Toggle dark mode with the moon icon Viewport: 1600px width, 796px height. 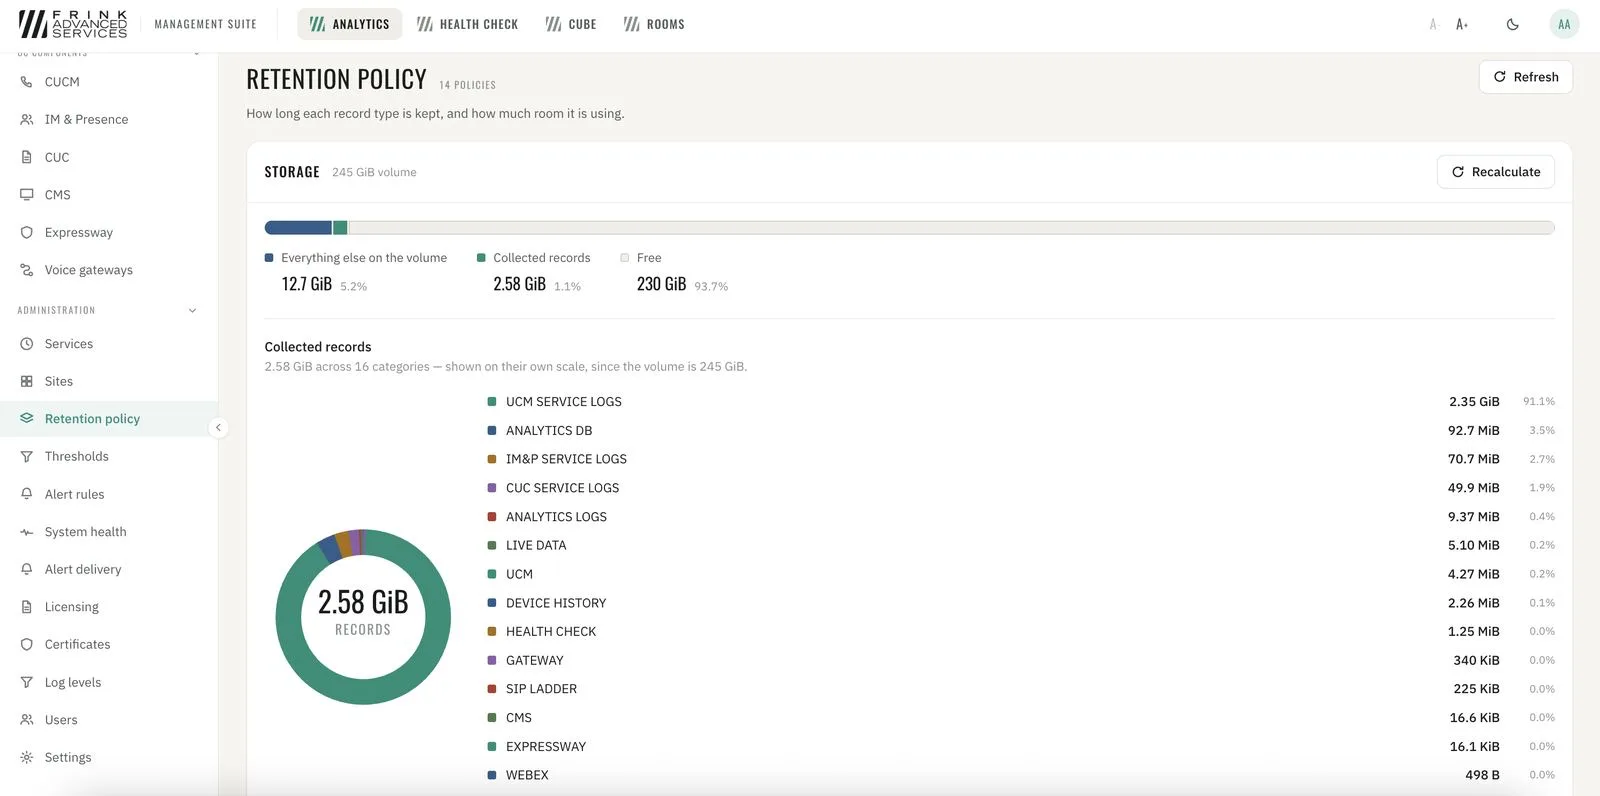click(1513, 24)
